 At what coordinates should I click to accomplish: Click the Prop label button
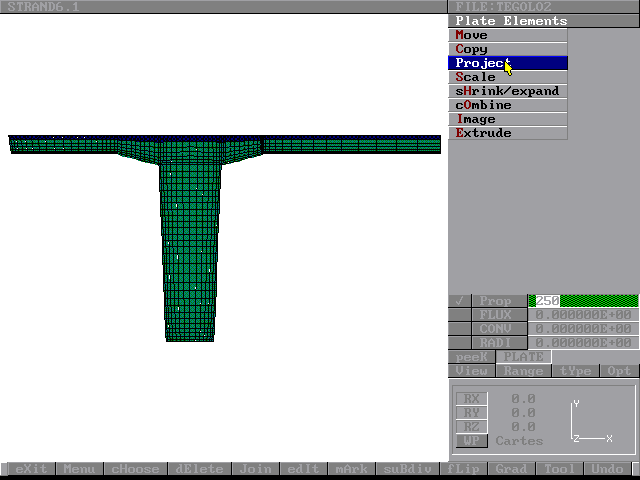(x=500, y=301)
